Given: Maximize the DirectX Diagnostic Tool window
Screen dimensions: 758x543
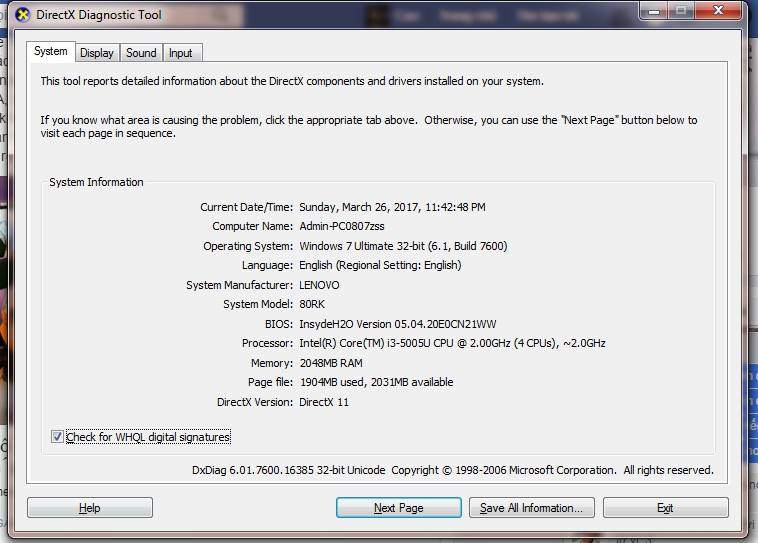Looking at the screenshot, I should click(682, 11).
